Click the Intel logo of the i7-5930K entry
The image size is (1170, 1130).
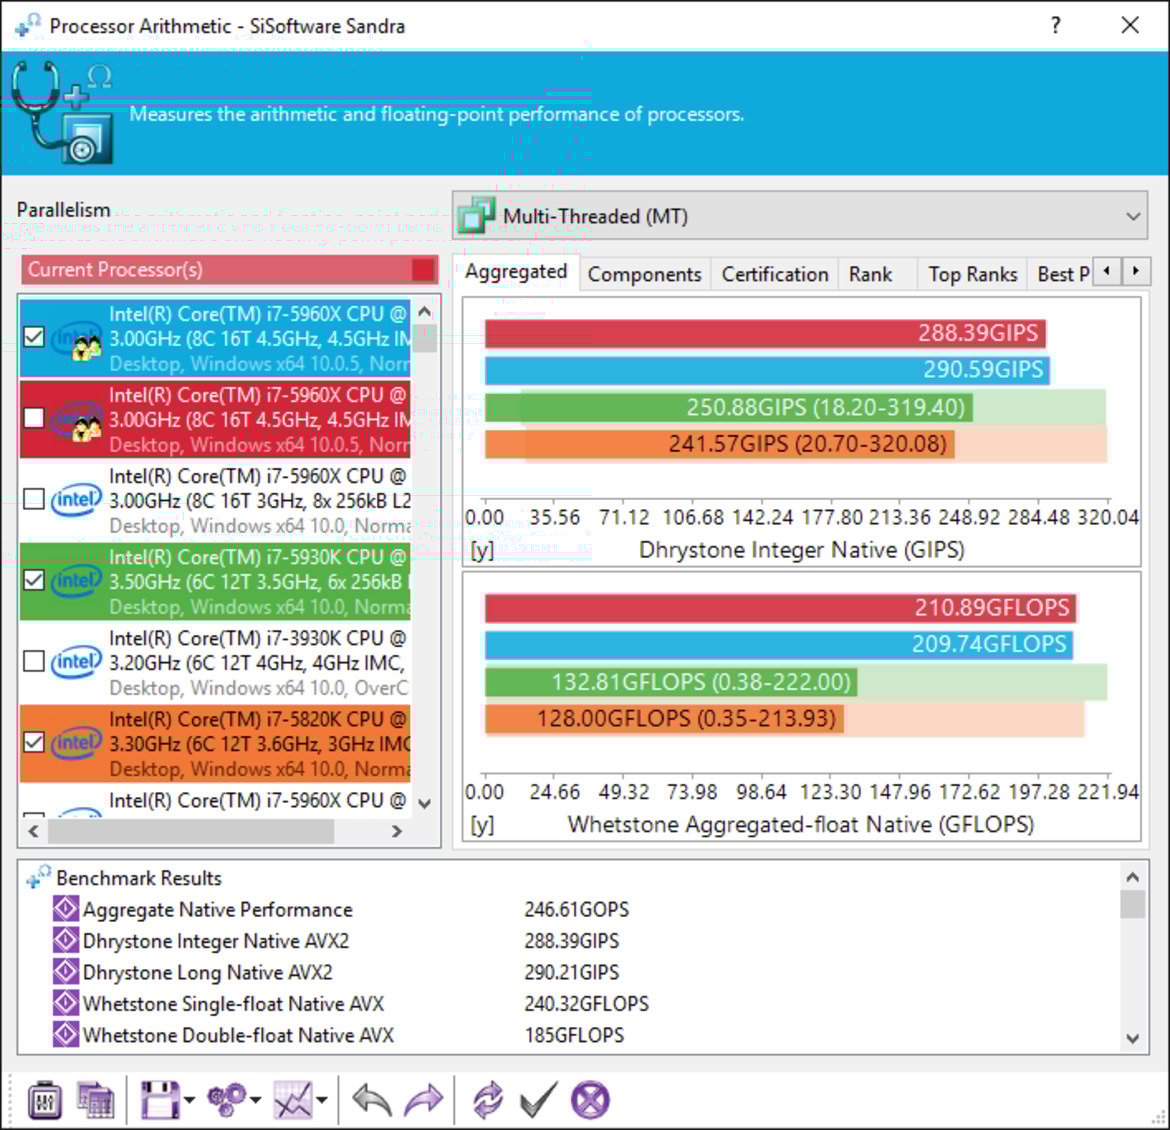[75, 580]
